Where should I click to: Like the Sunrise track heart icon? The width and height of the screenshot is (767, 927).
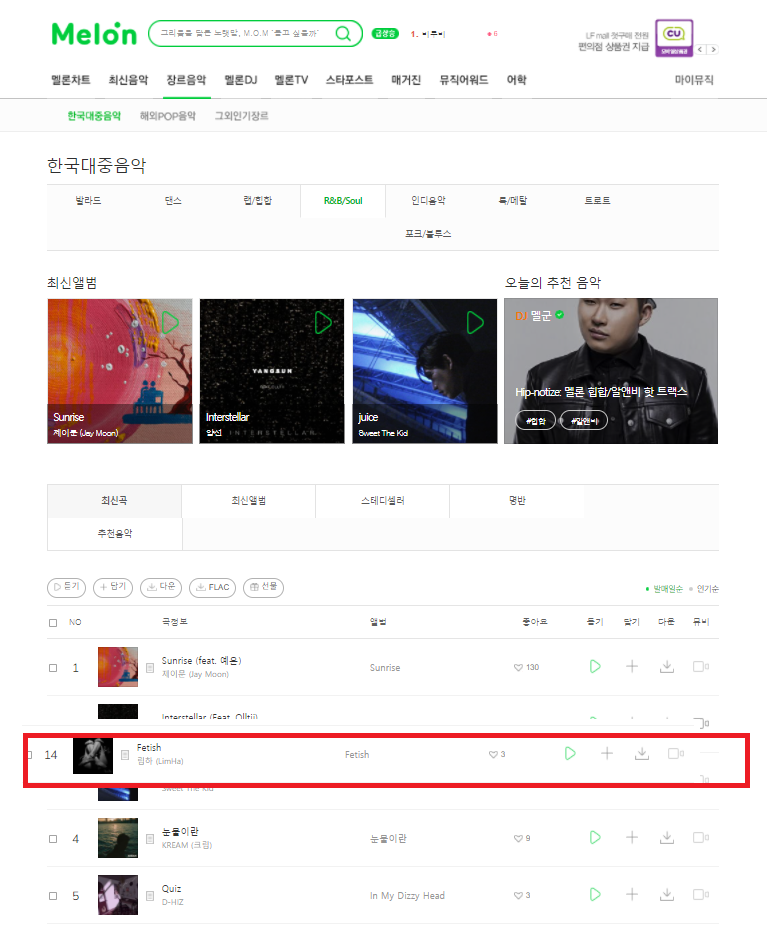coord(519,667)
